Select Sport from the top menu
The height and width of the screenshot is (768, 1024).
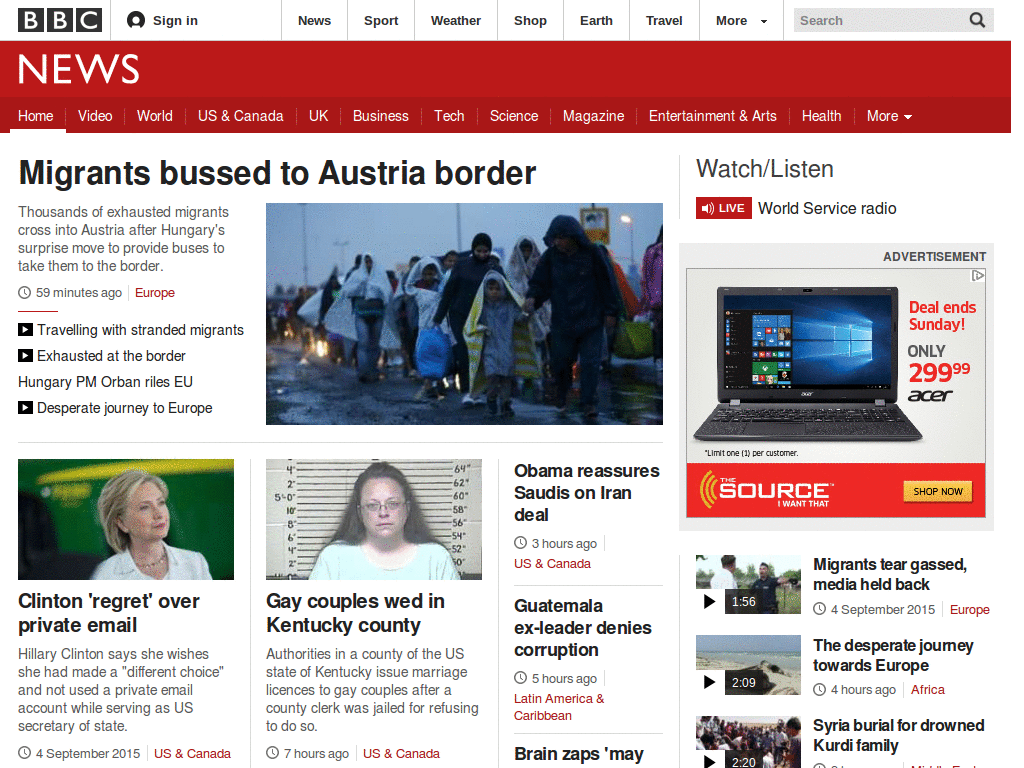click(x=381, y=20)
